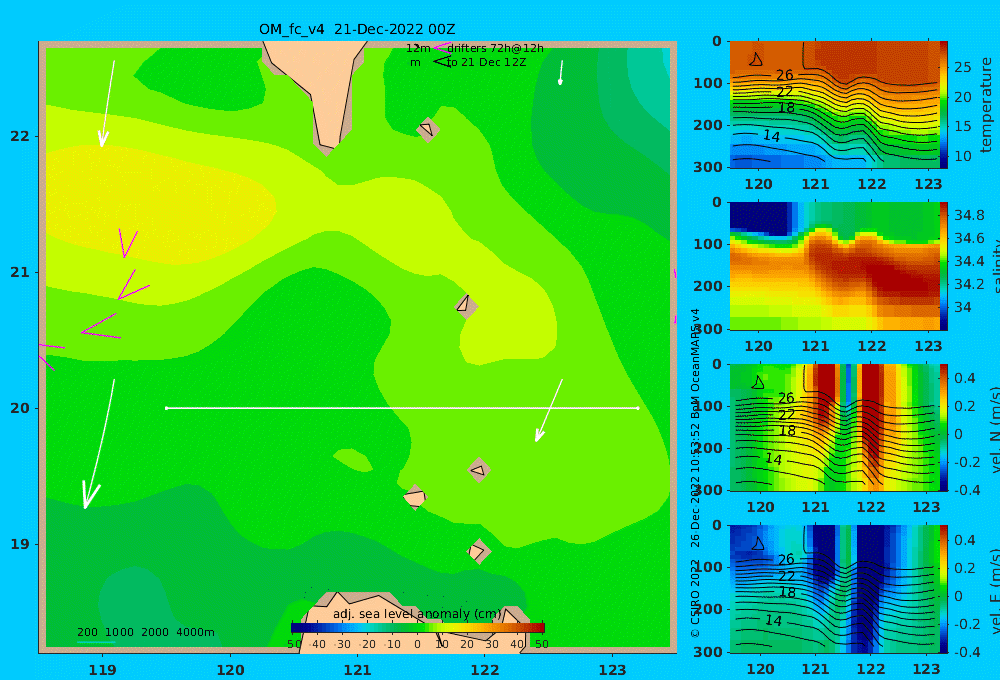1000x680 pixels.
Task: Click the magenta drifter arrowhead near 119E 20.6N
Action: (x=100, y=326)
